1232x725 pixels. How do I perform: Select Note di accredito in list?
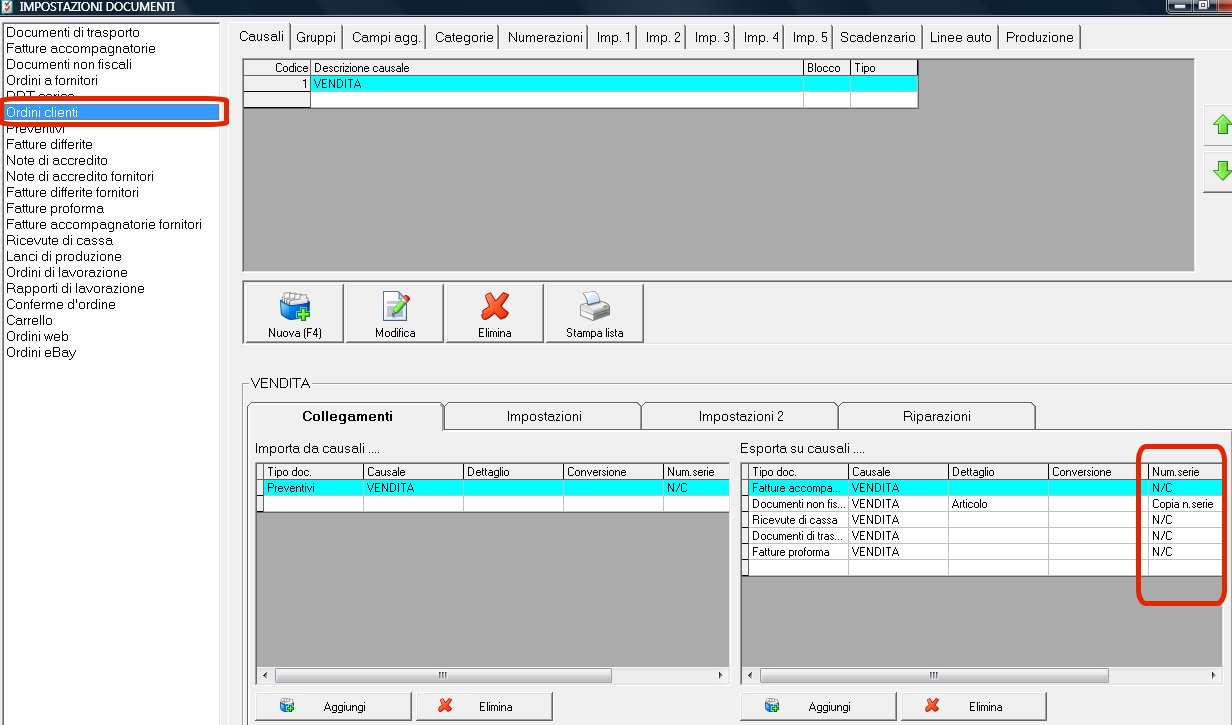pyautogui.click(x=57, y=160)
